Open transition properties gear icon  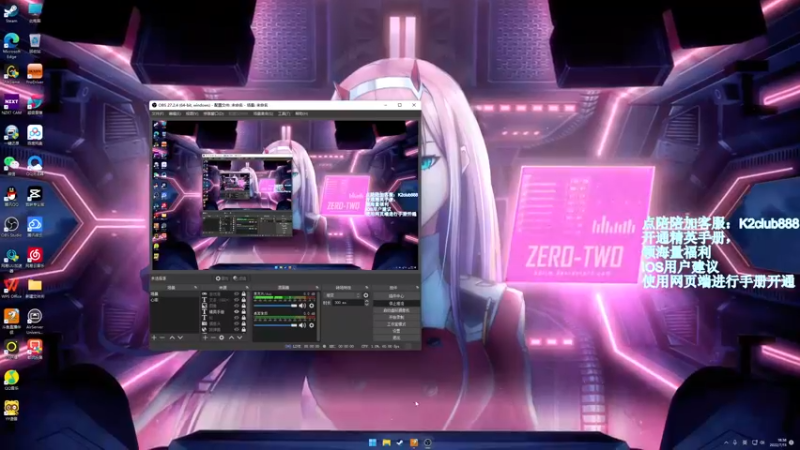pyautogui.click(x=366, y=295)
